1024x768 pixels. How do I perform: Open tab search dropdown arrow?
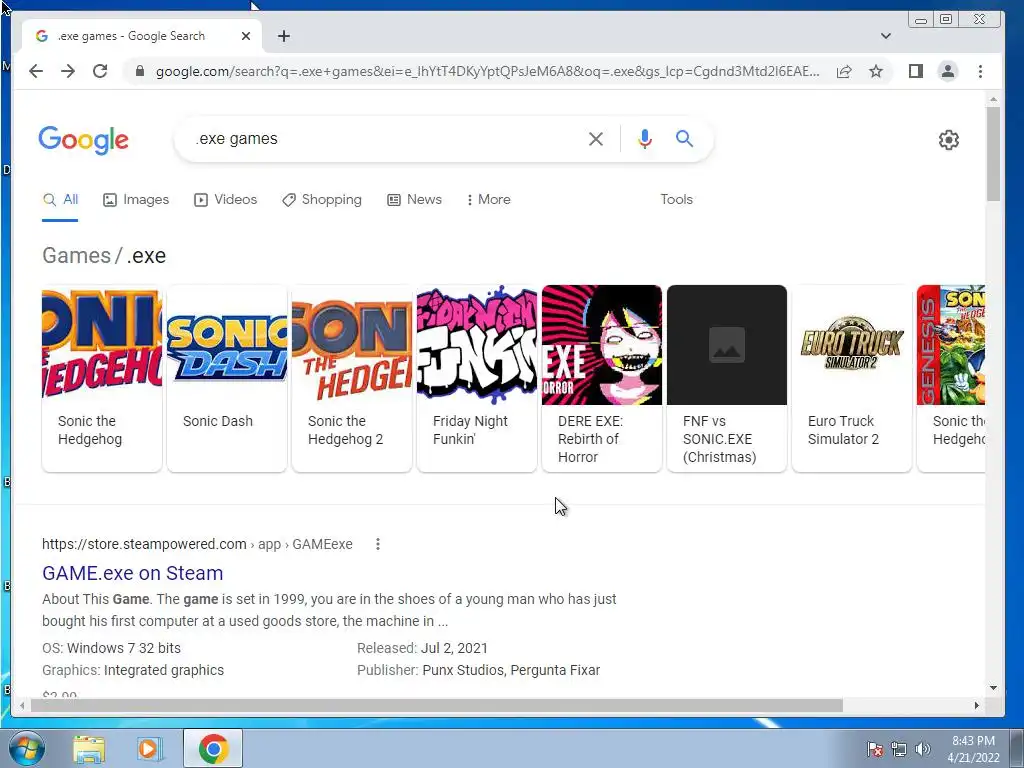(x=886, y=36)
